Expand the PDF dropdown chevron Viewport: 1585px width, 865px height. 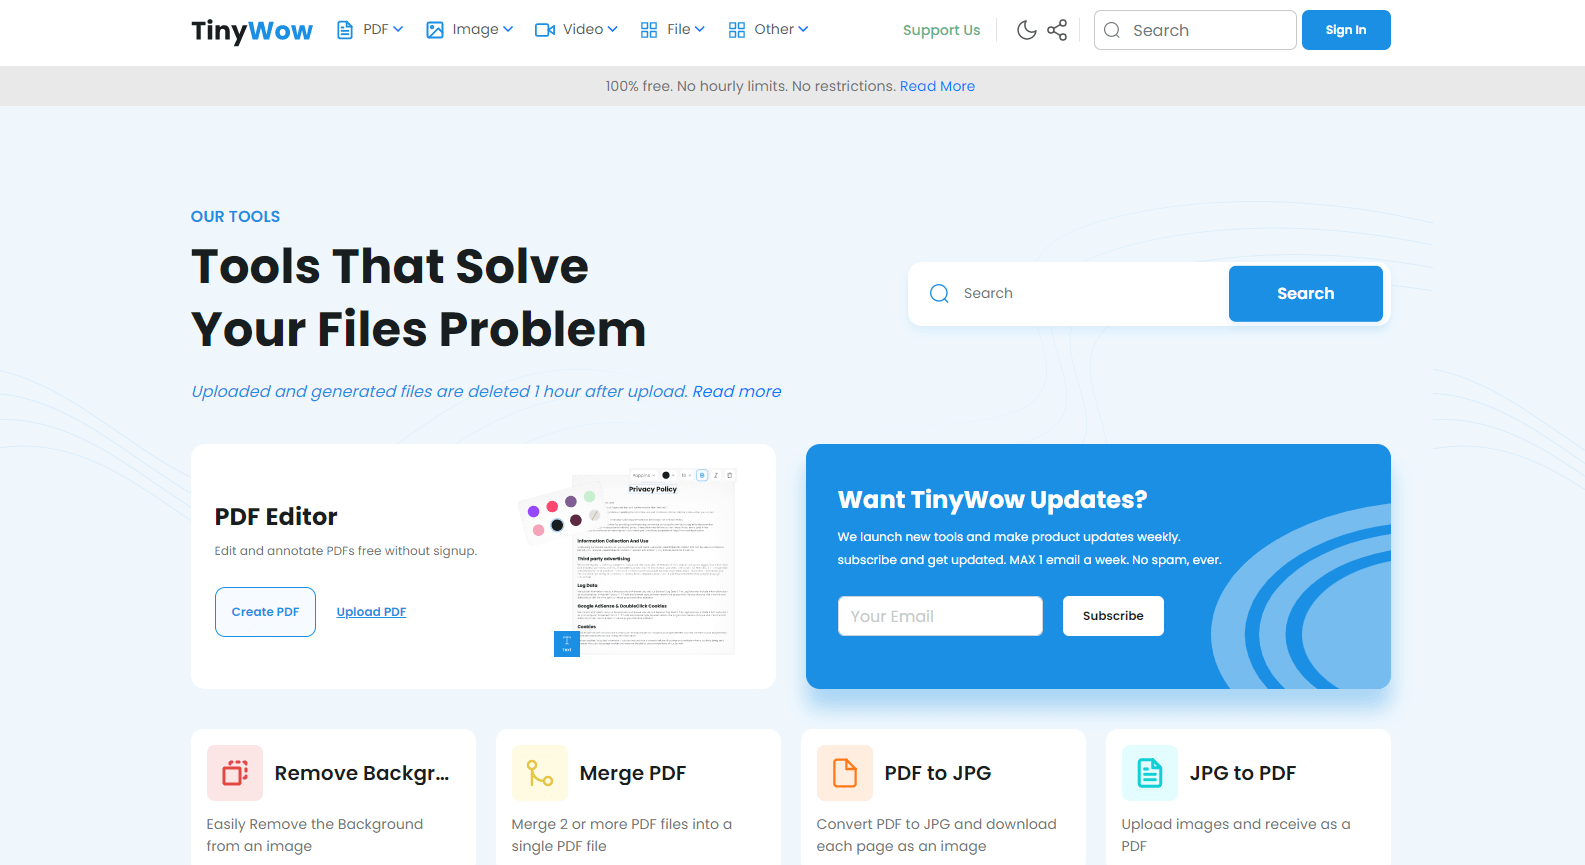[398, 29]
